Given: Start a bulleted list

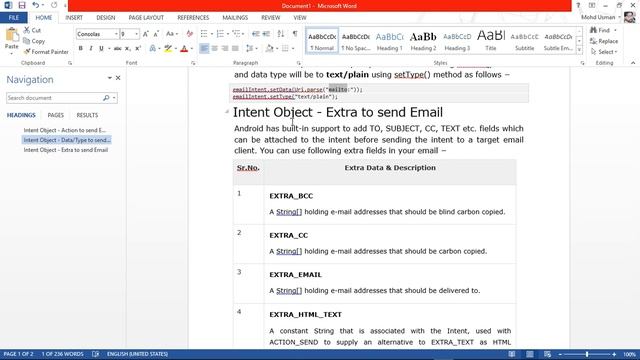Looking at the screenshot, I should coord(204,34).
